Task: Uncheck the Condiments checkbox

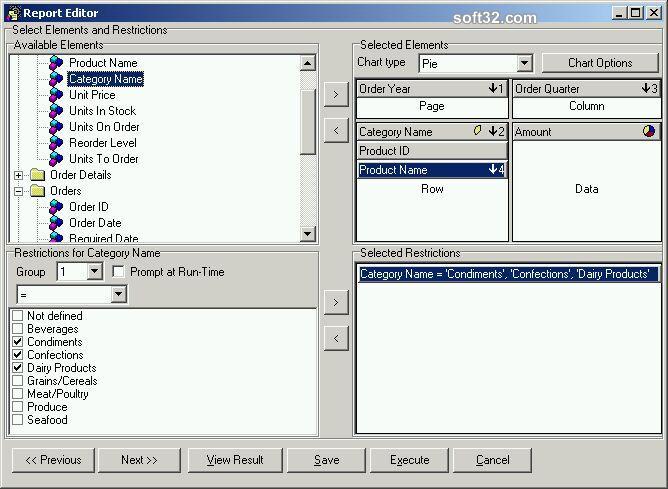Action: [18, 342]
